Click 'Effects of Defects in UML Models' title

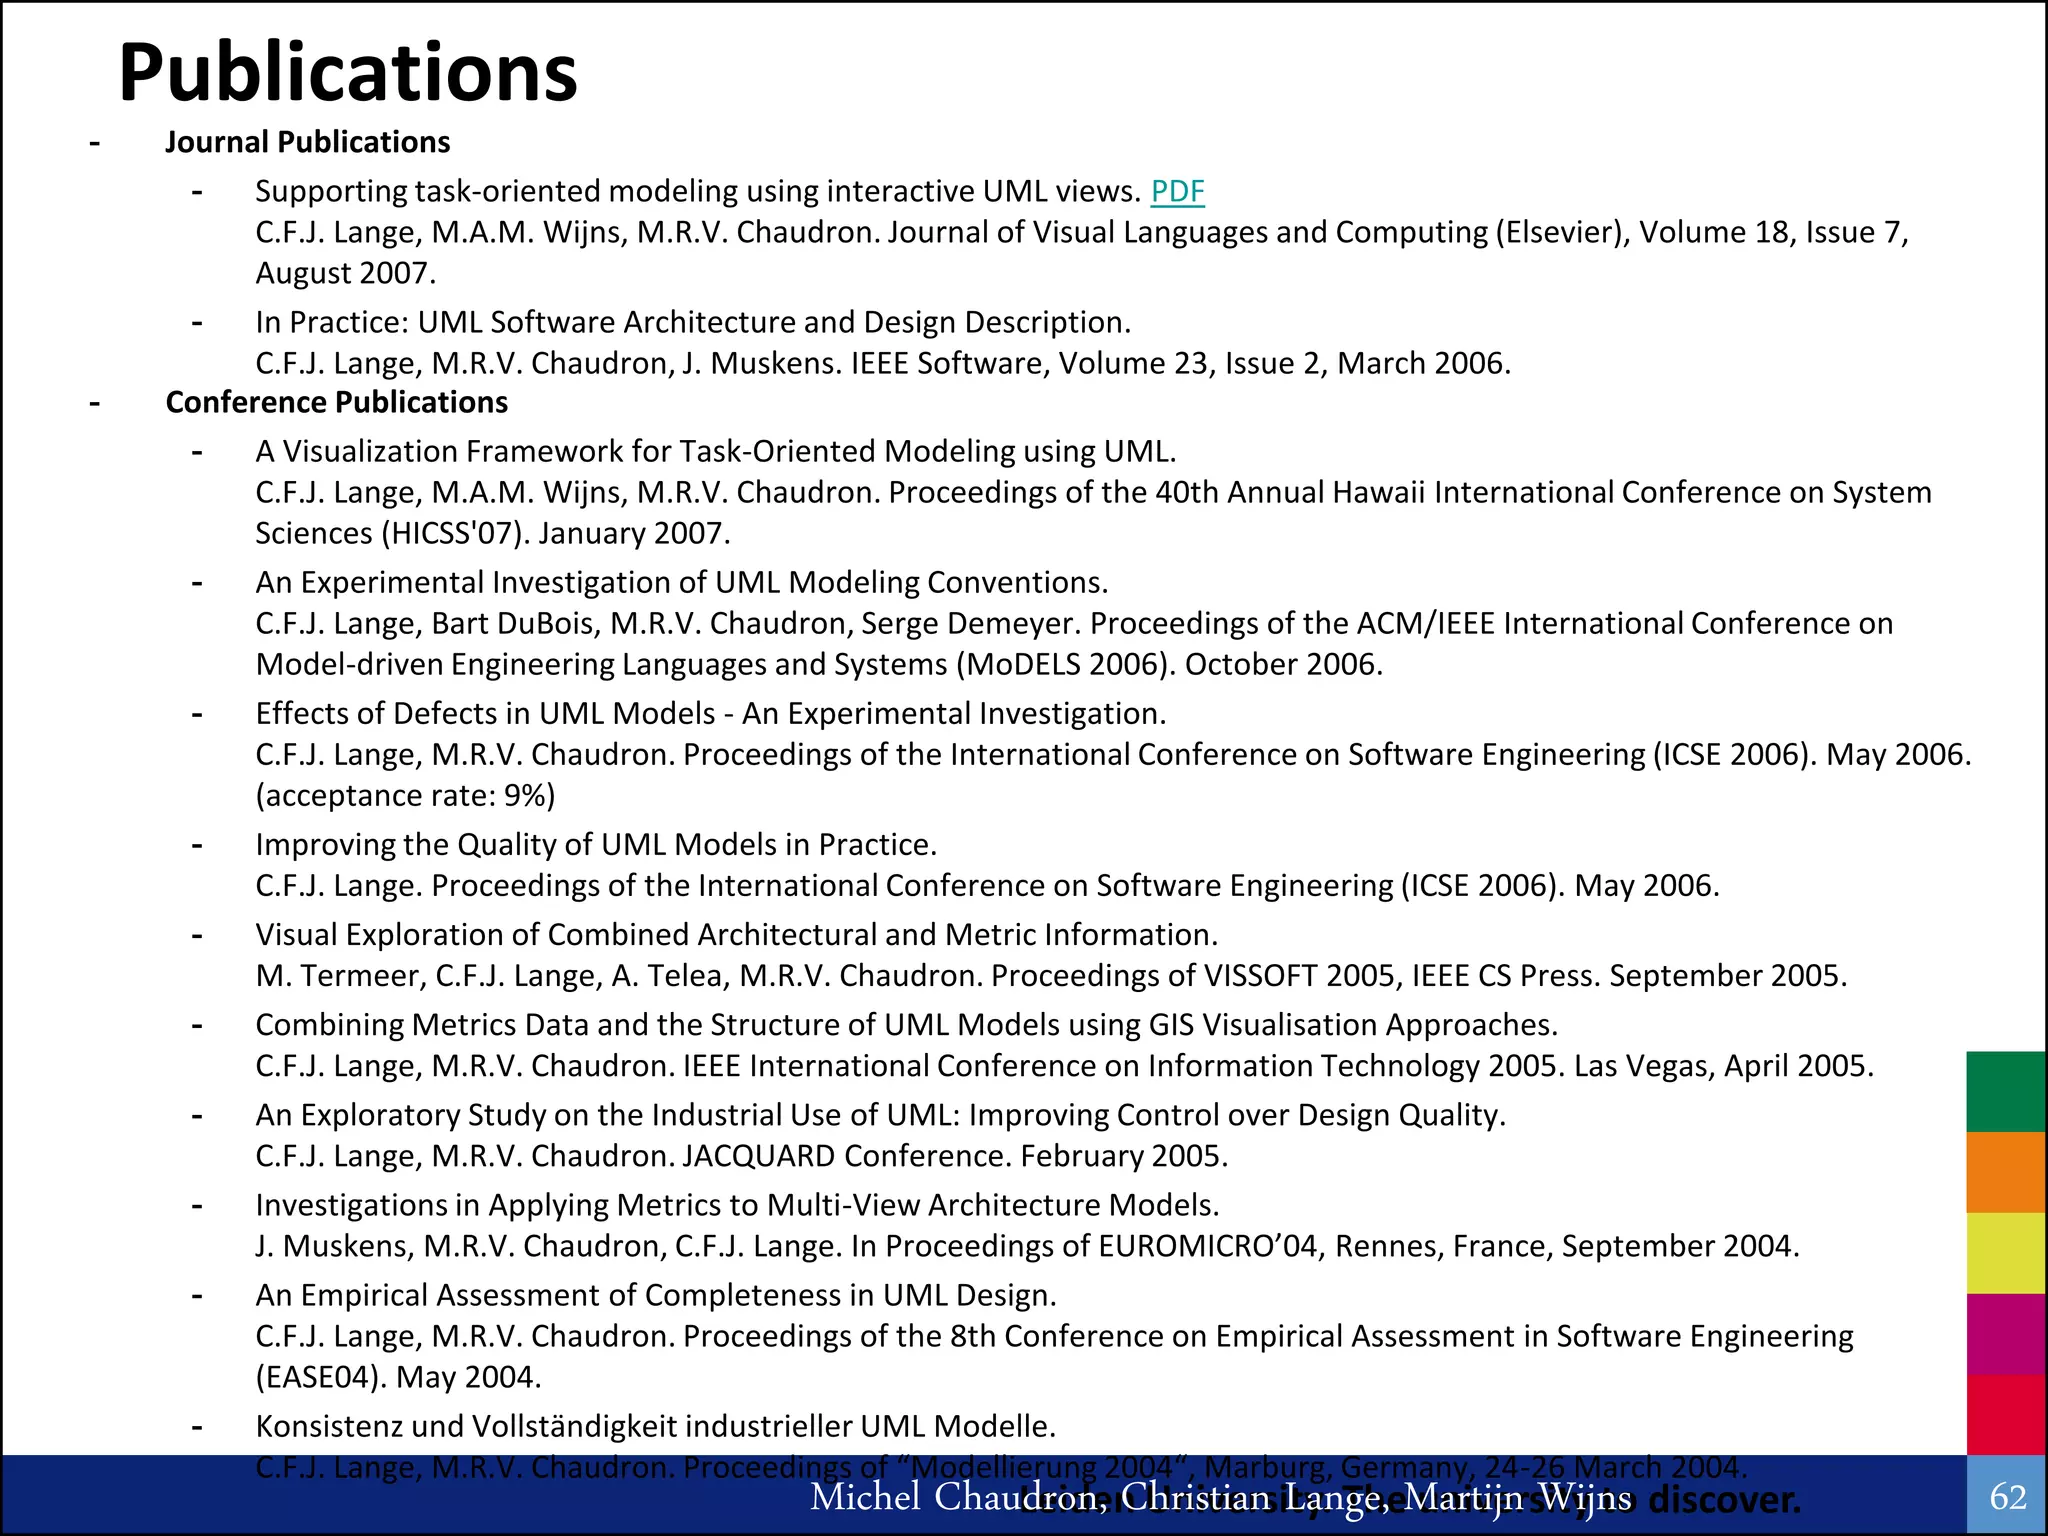[711, 713]
